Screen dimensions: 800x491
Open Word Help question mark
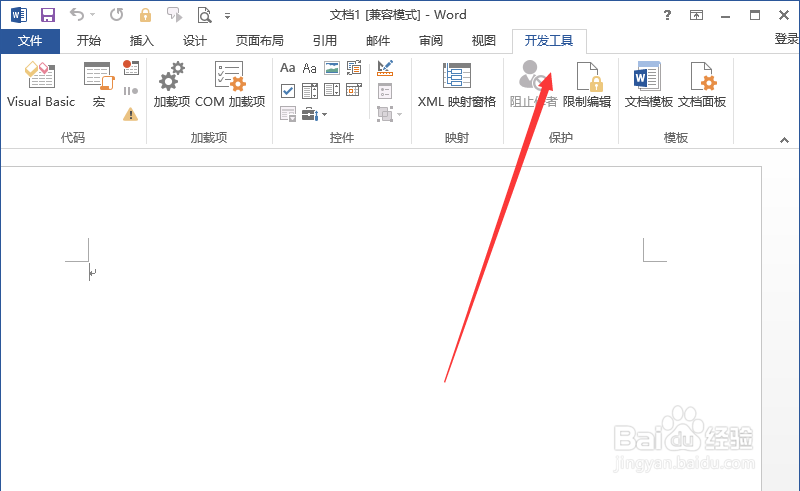667,15
